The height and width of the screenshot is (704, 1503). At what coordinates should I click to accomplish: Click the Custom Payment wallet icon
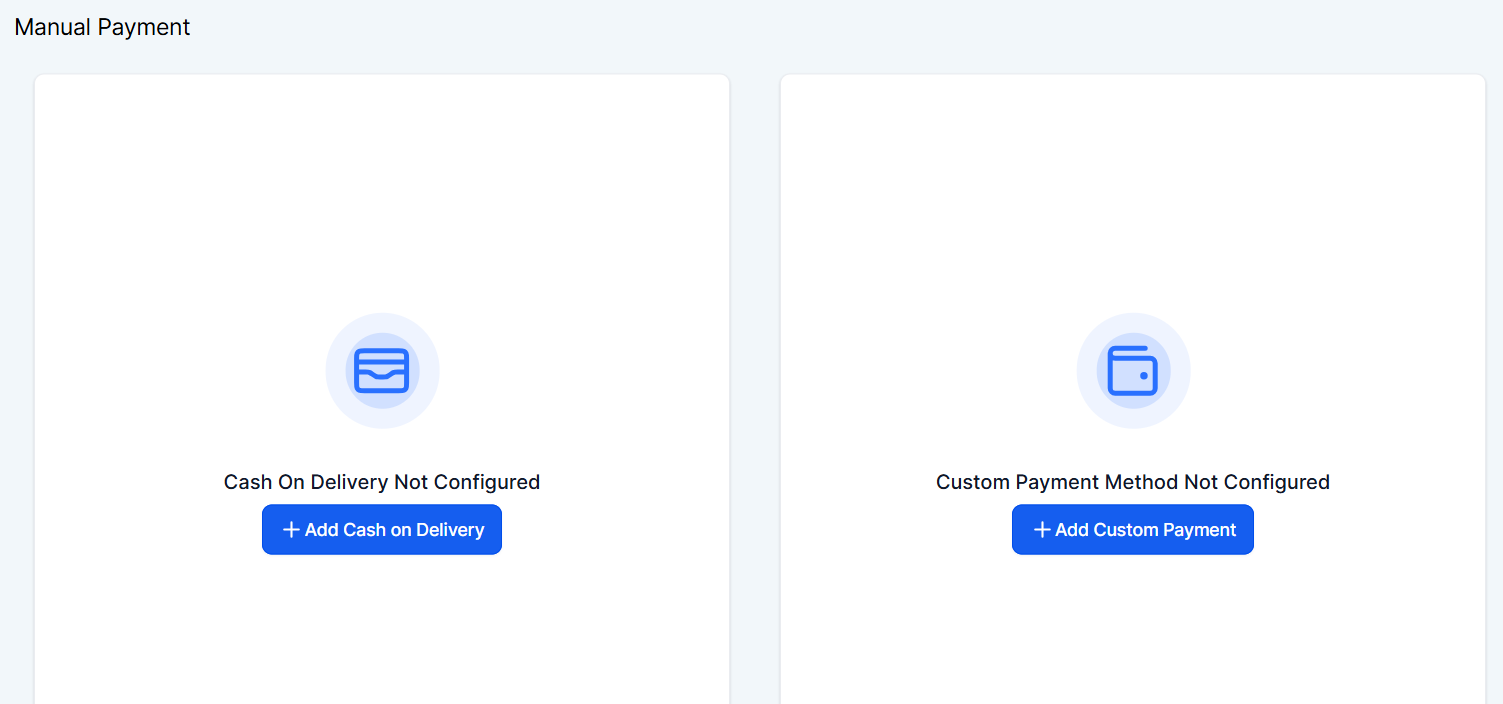tap(1133, 371)
